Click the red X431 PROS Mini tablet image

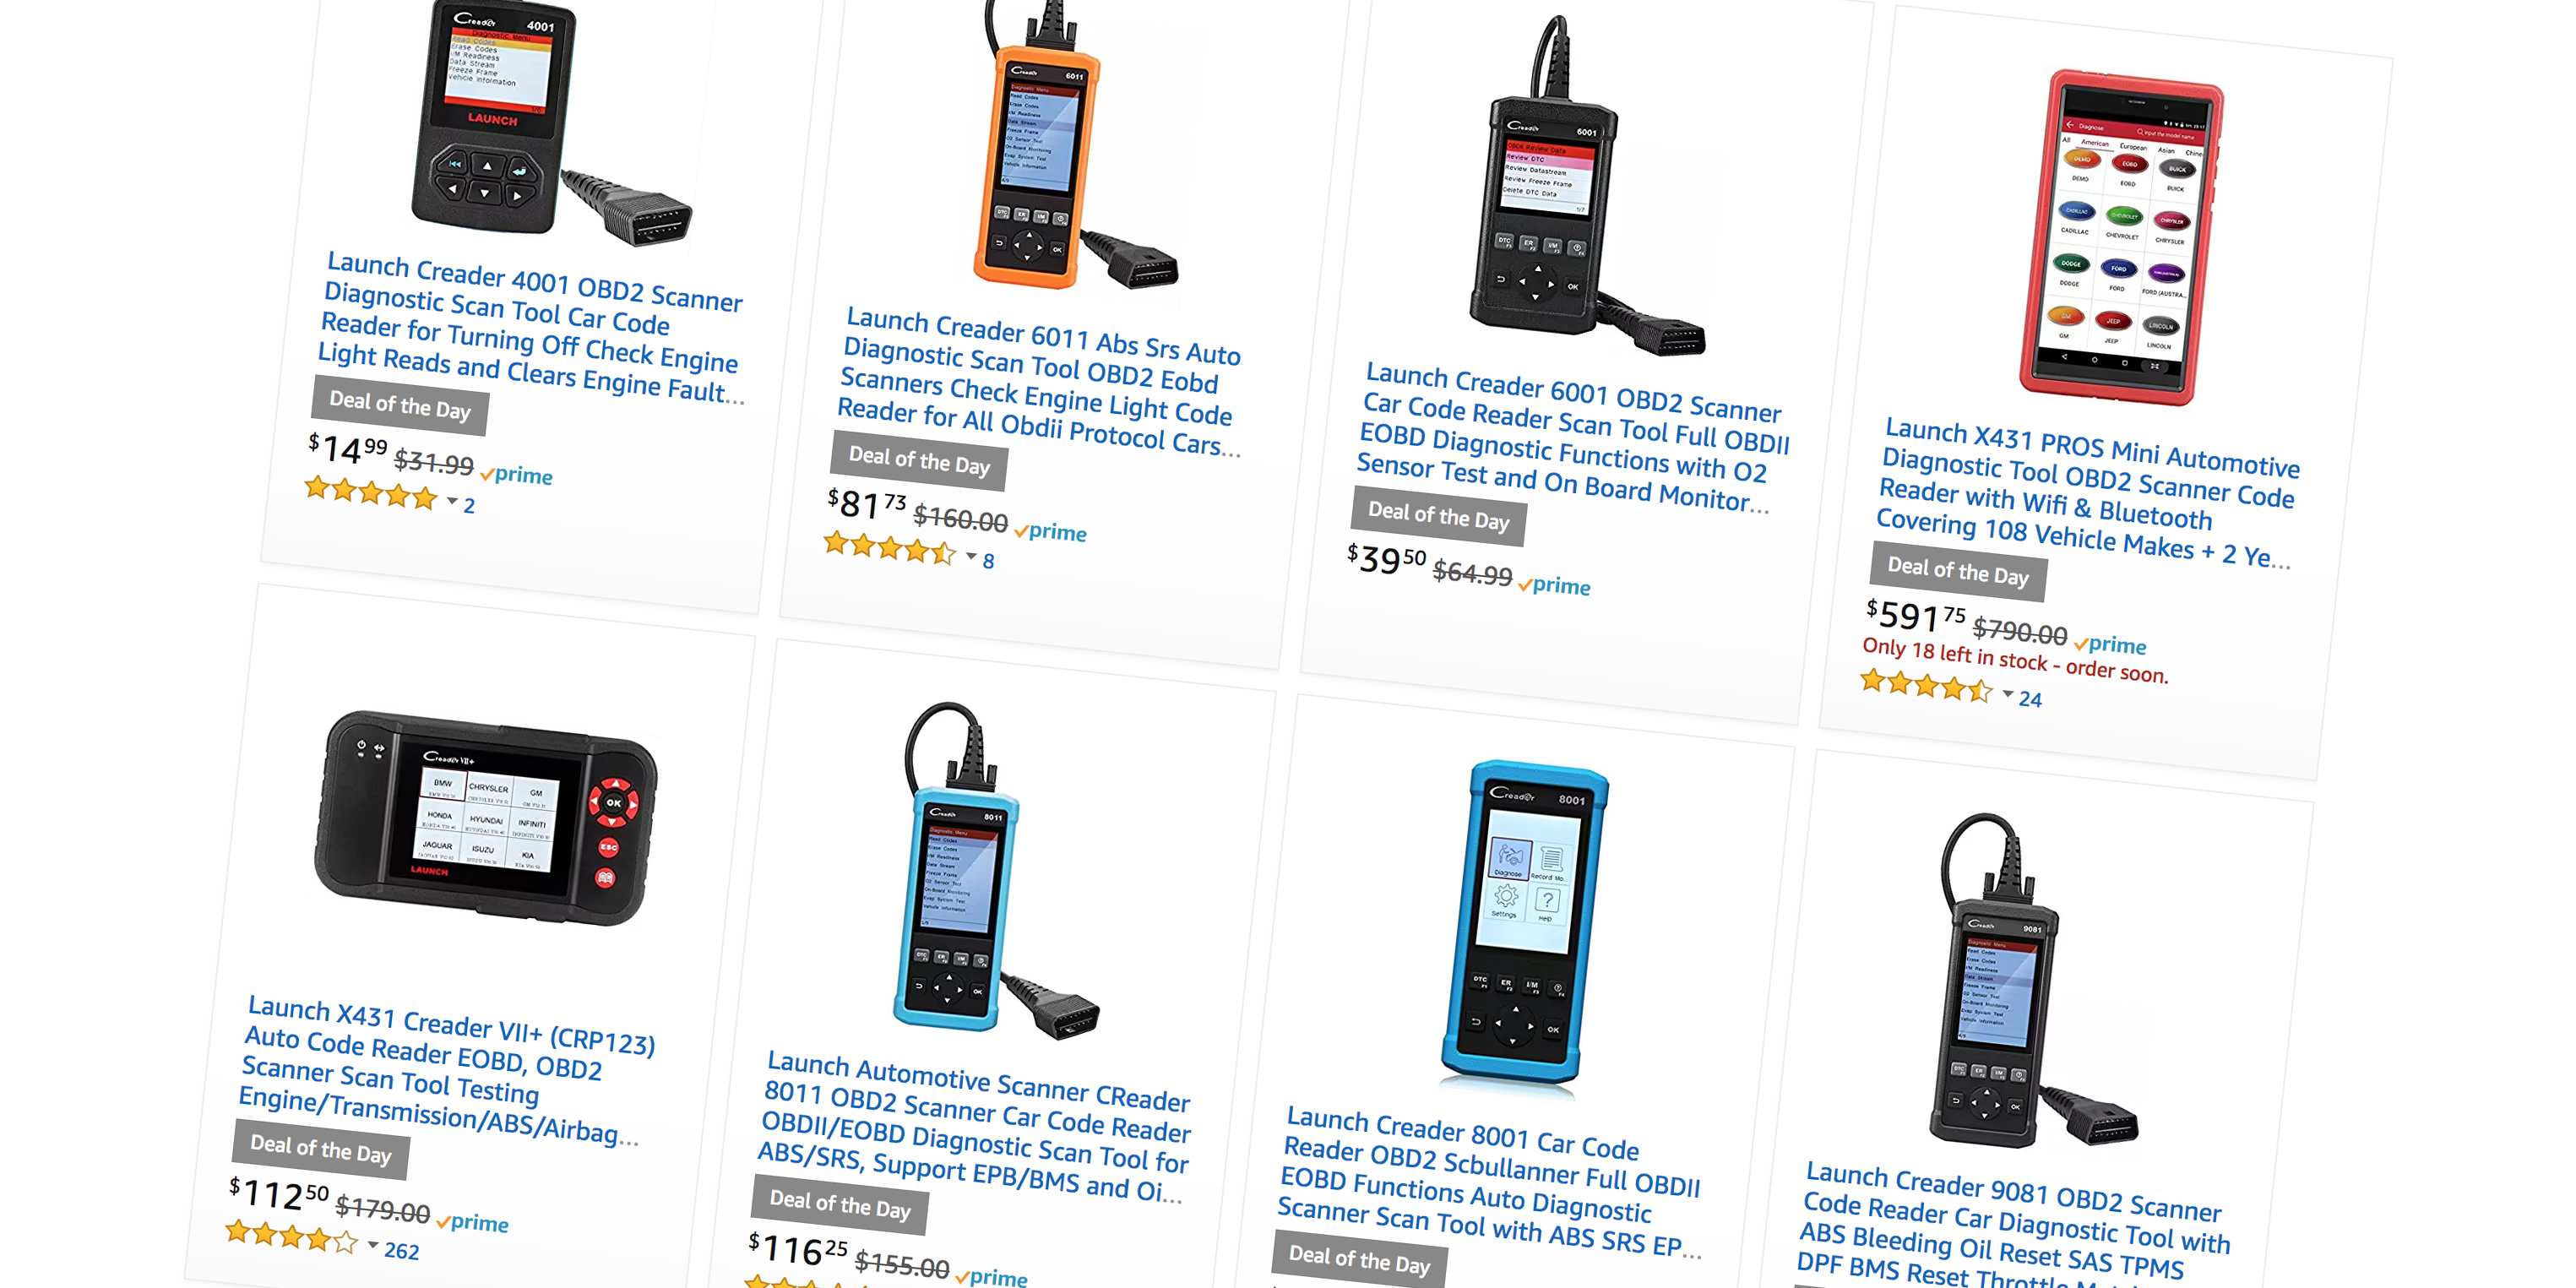[2122, 239]
